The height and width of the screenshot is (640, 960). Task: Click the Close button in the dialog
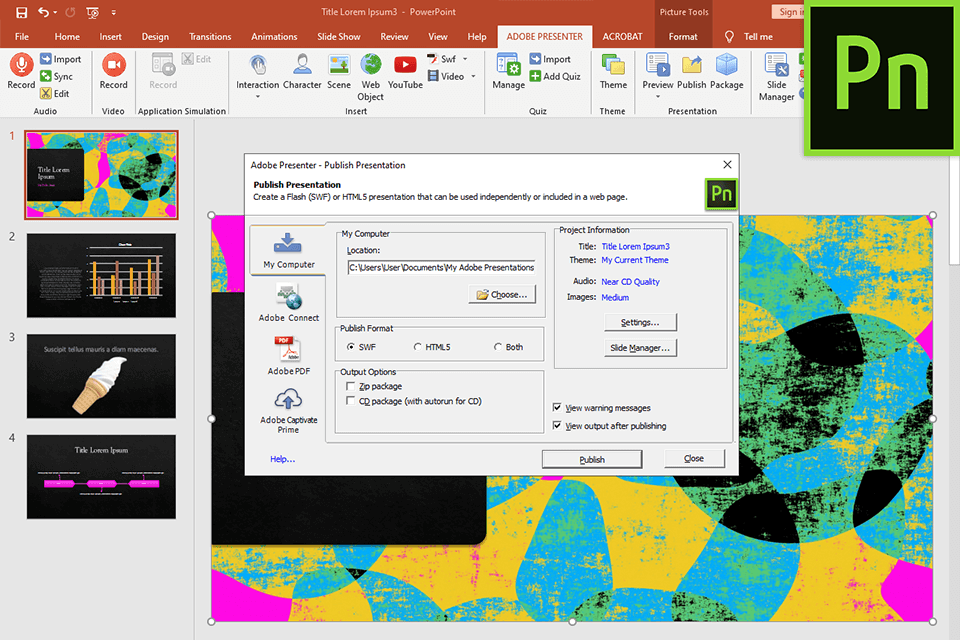coord(694,459)
